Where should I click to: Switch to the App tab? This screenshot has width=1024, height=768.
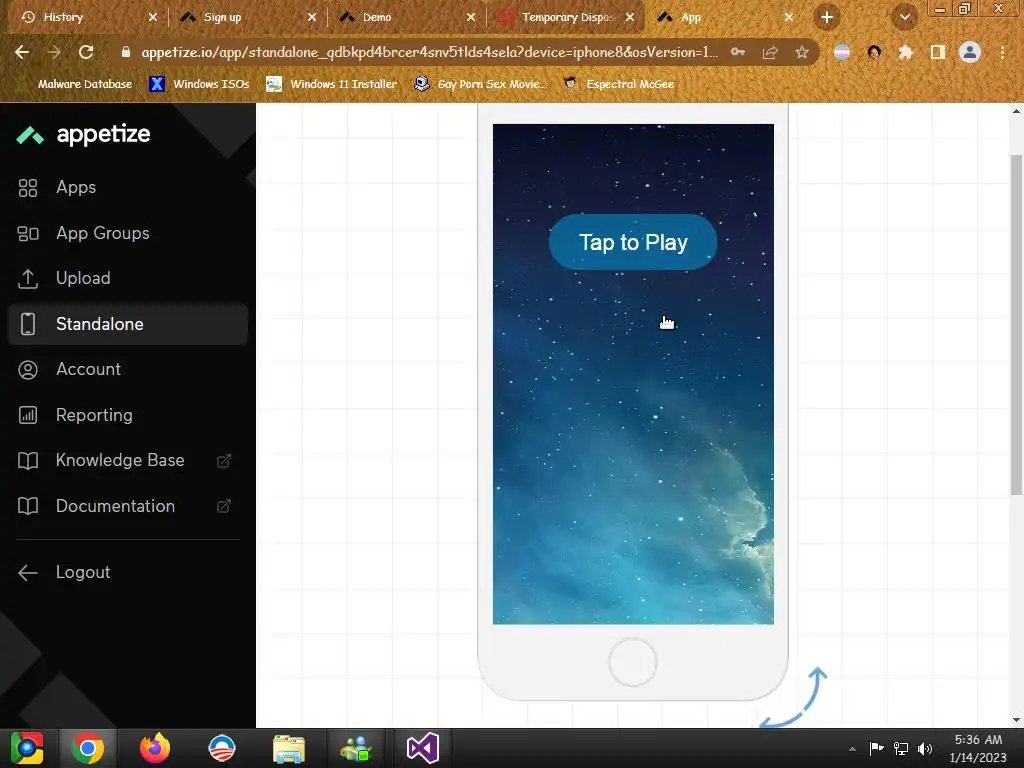click(726, 18)
